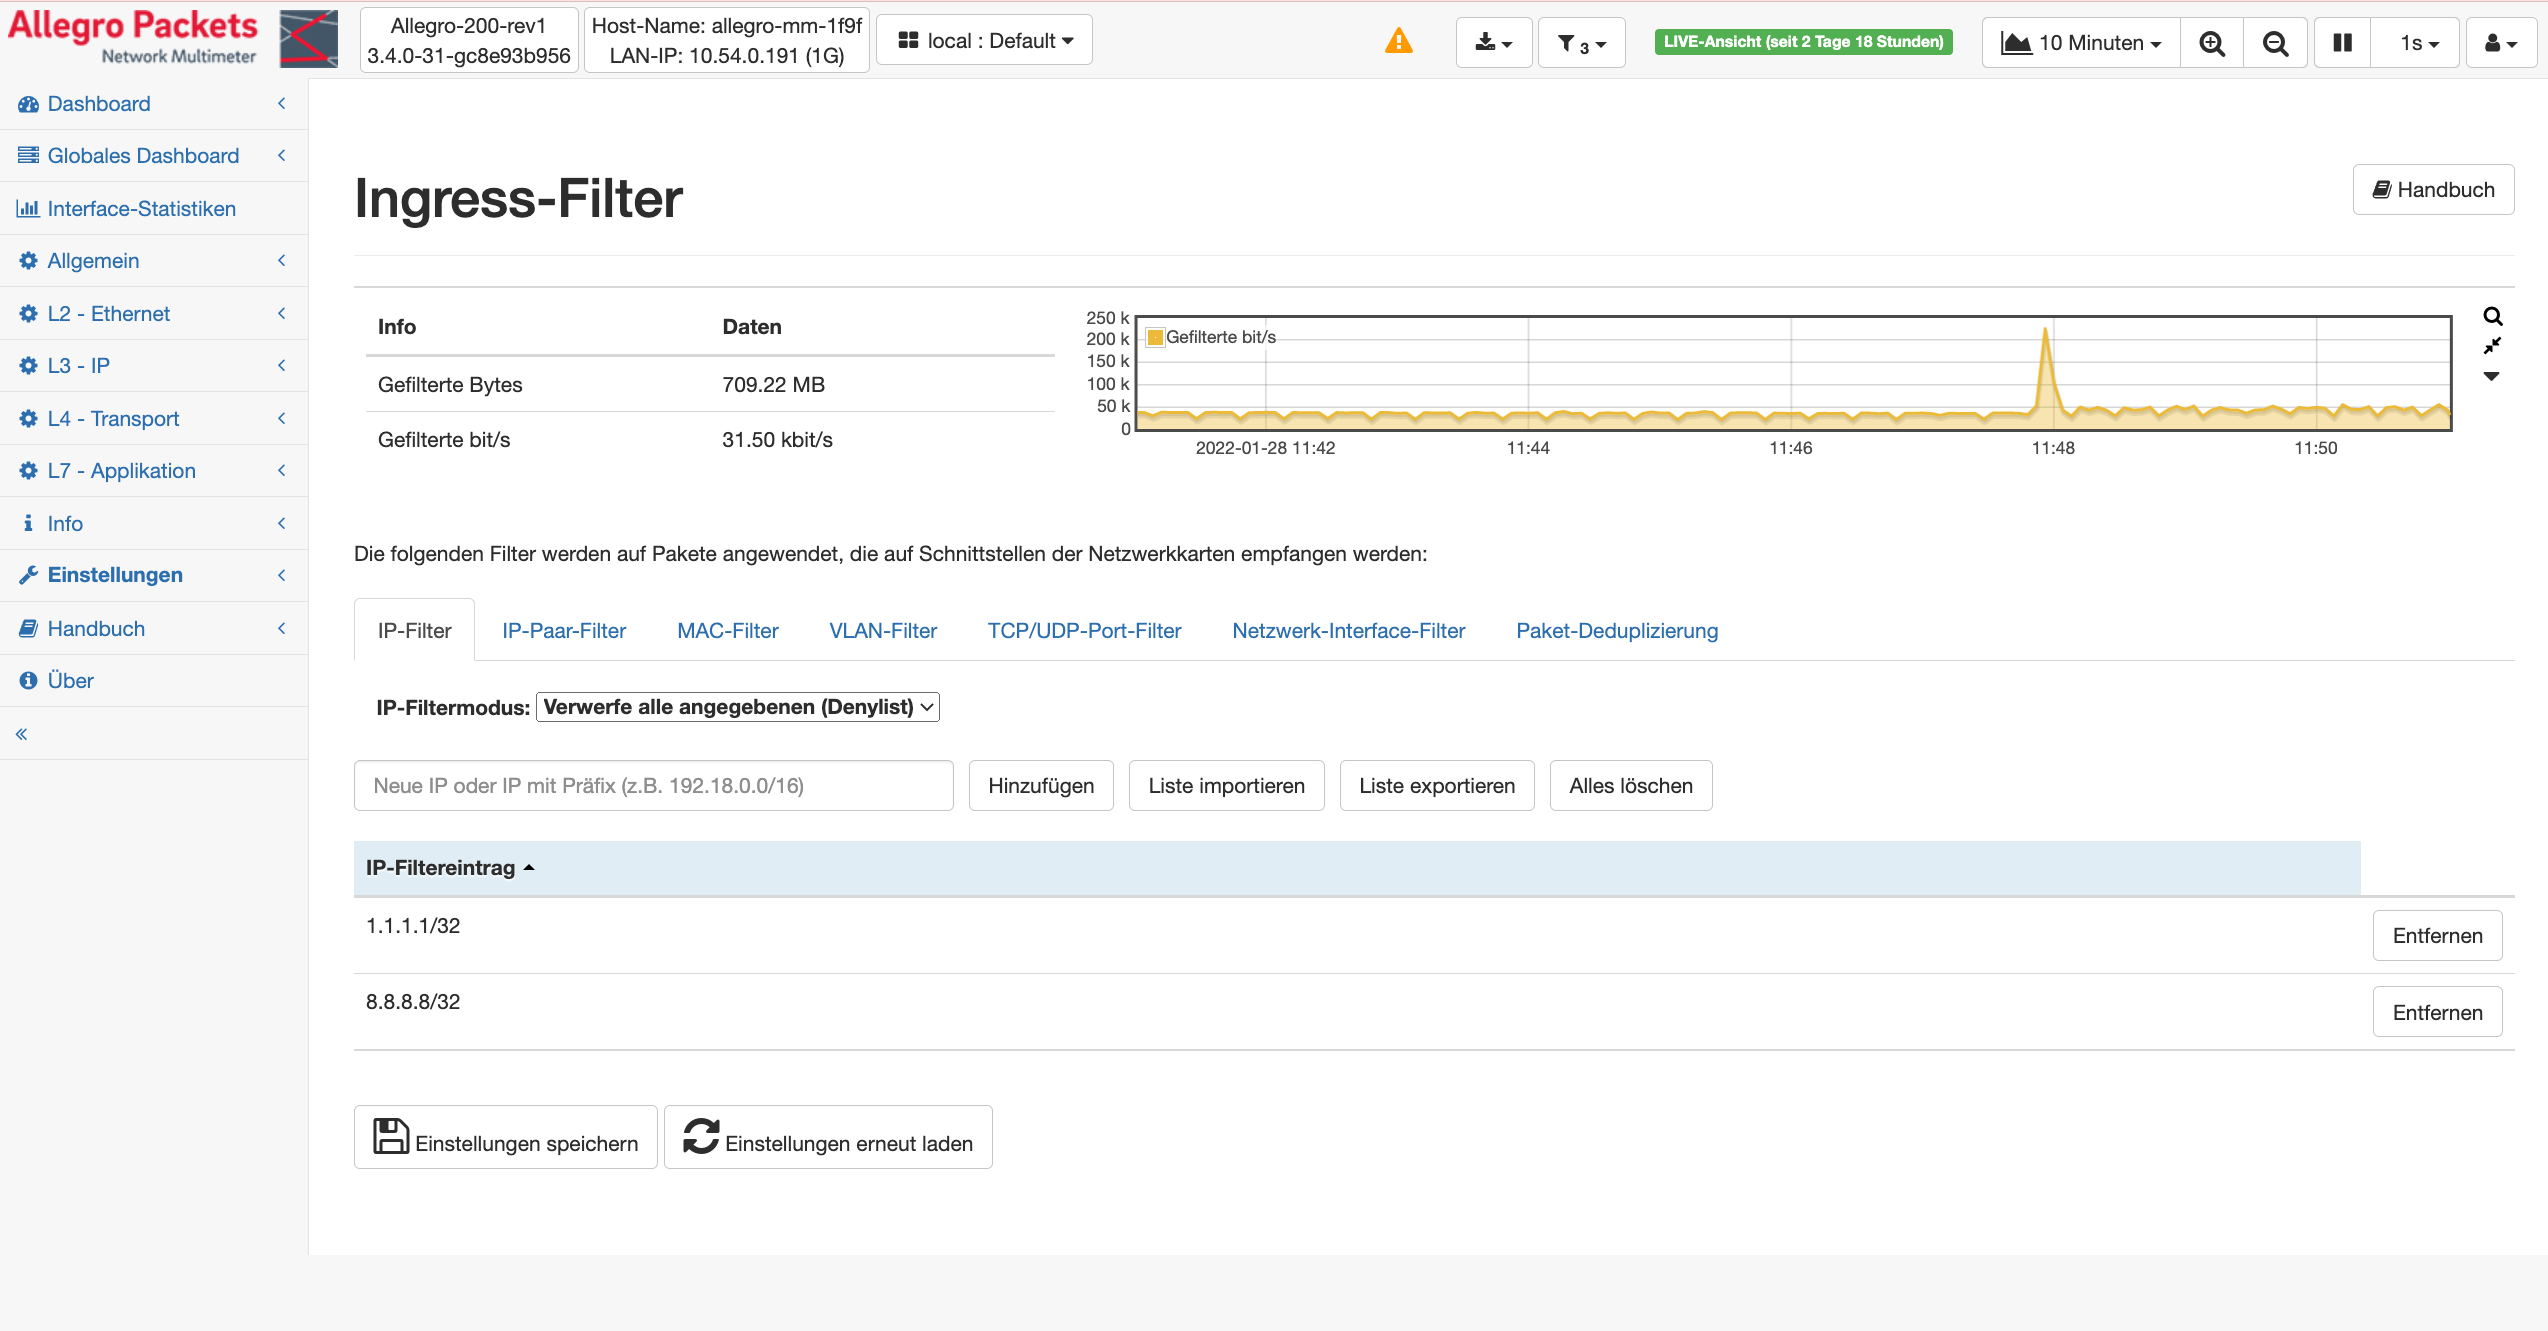The height and width of the screenshot is (1331, 2548).
Task: Toggle the Gefilterte bit/s legend entry
Action: click(x=1211, y=337)
